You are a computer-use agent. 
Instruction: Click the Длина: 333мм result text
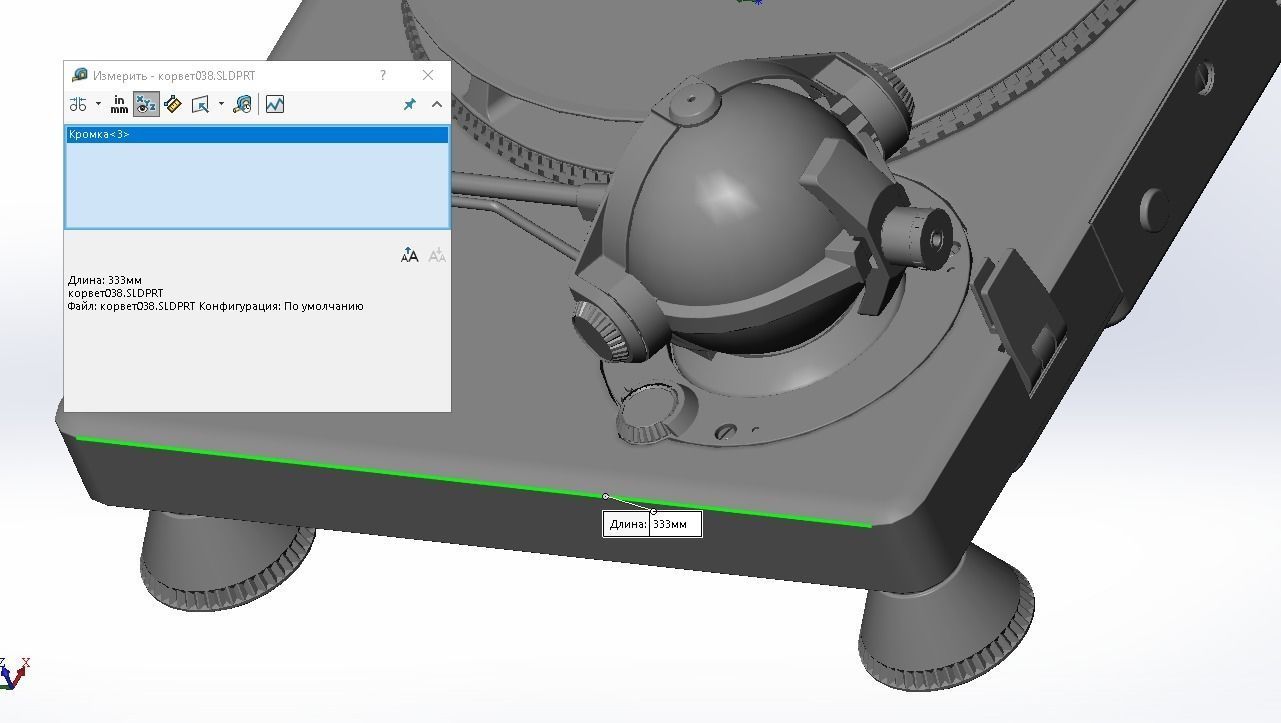coord(105,281)
